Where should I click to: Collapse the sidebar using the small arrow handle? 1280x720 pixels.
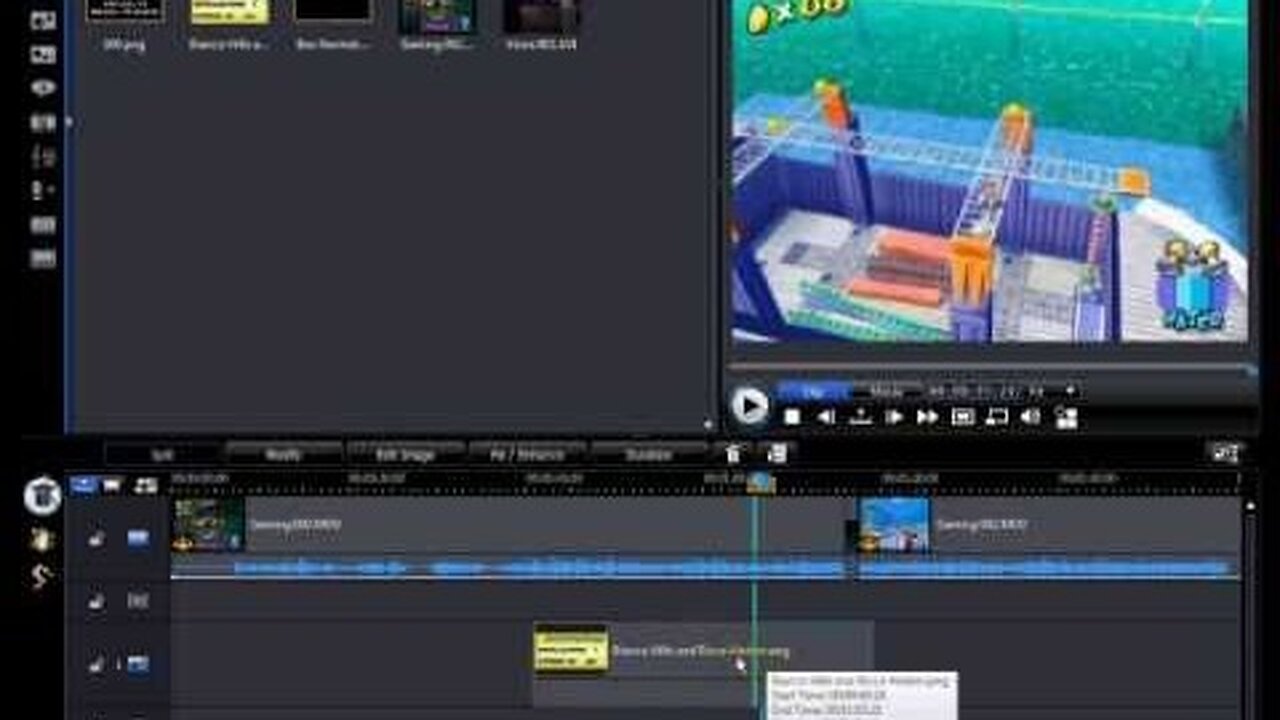click(69, 122)
